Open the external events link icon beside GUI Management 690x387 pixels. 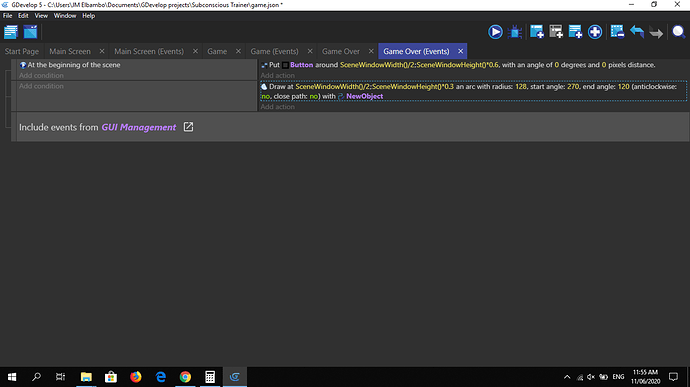188,127
